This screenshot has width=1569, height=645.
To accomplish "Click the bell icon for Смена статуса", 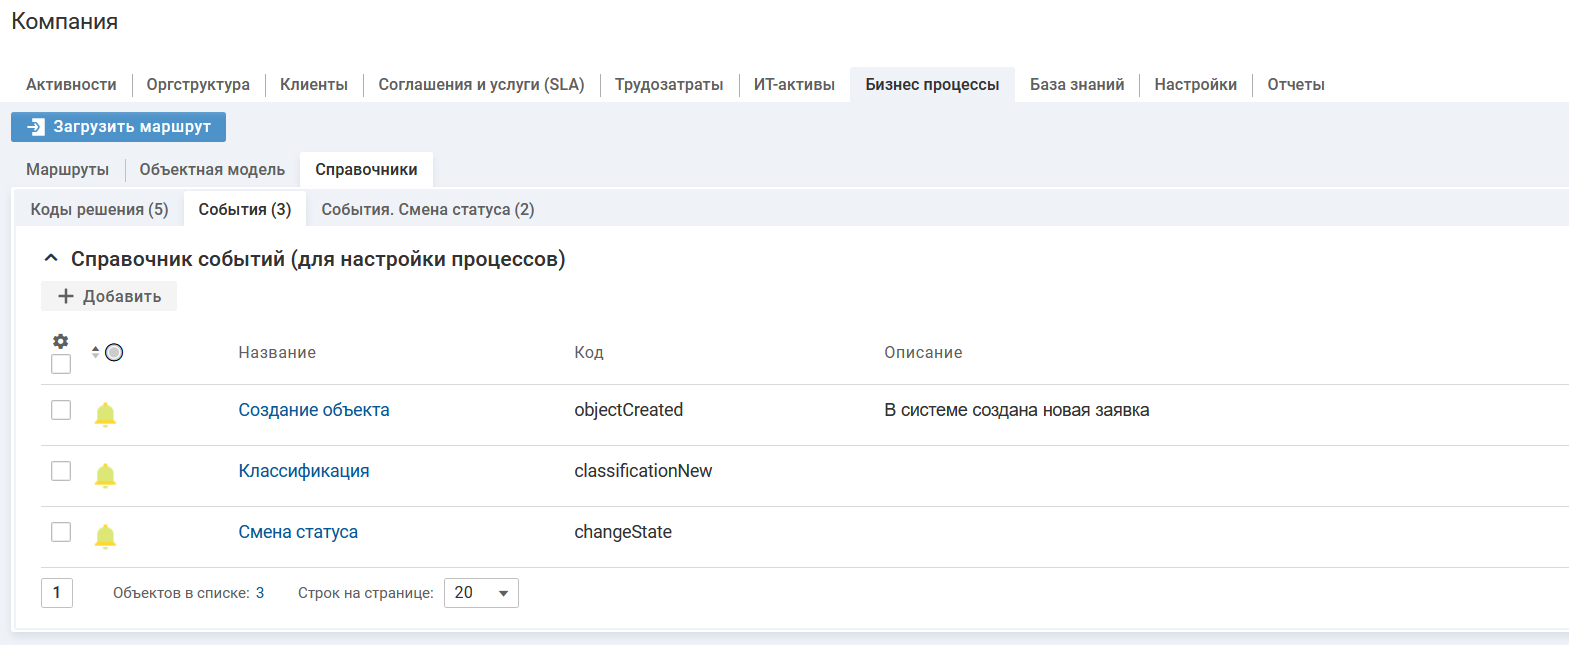I will pyautogui.click(x=105, y=536).
